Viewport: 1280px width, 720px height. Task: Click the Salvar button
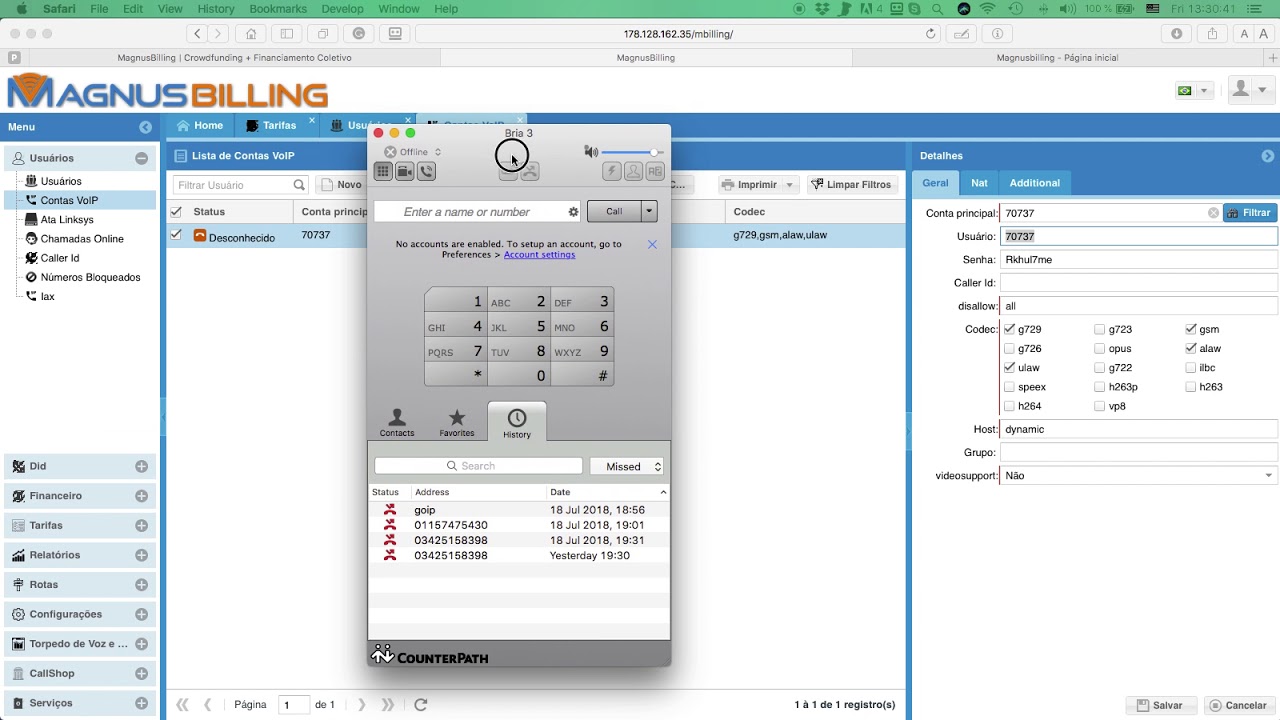[x=1160, y=705]
